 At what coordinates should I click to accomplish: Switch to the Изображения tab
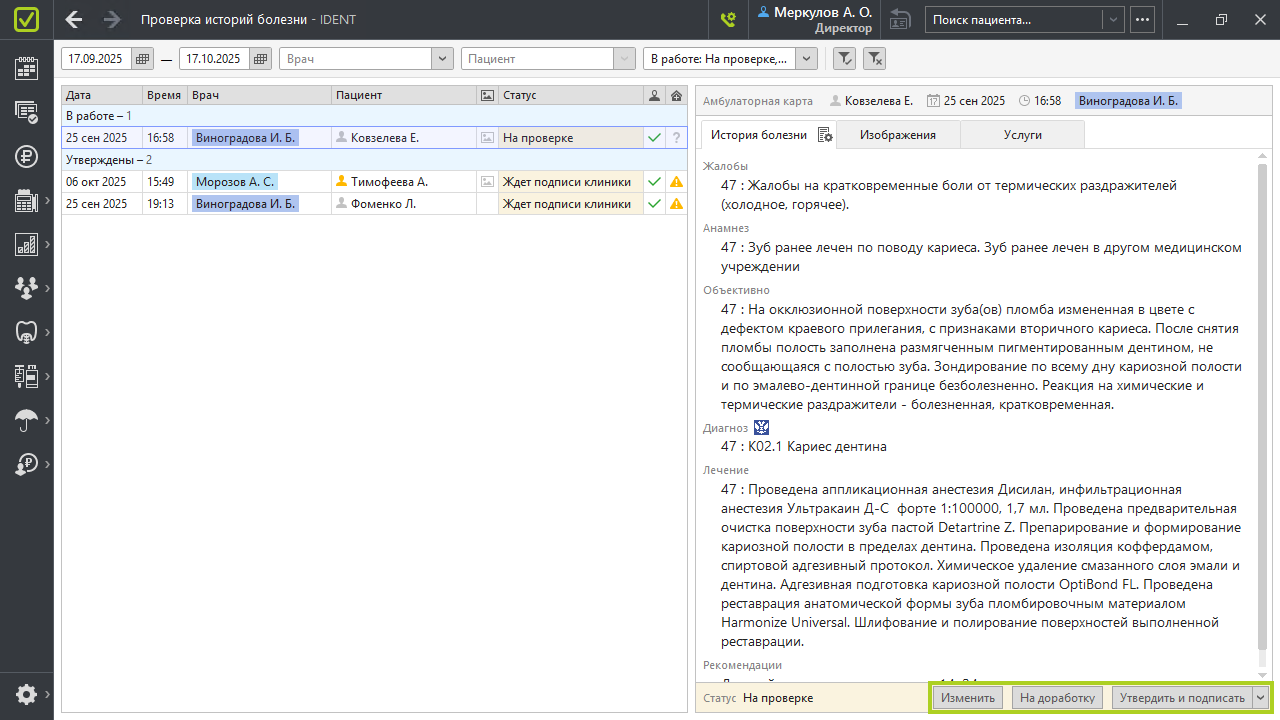coord(897,135)
